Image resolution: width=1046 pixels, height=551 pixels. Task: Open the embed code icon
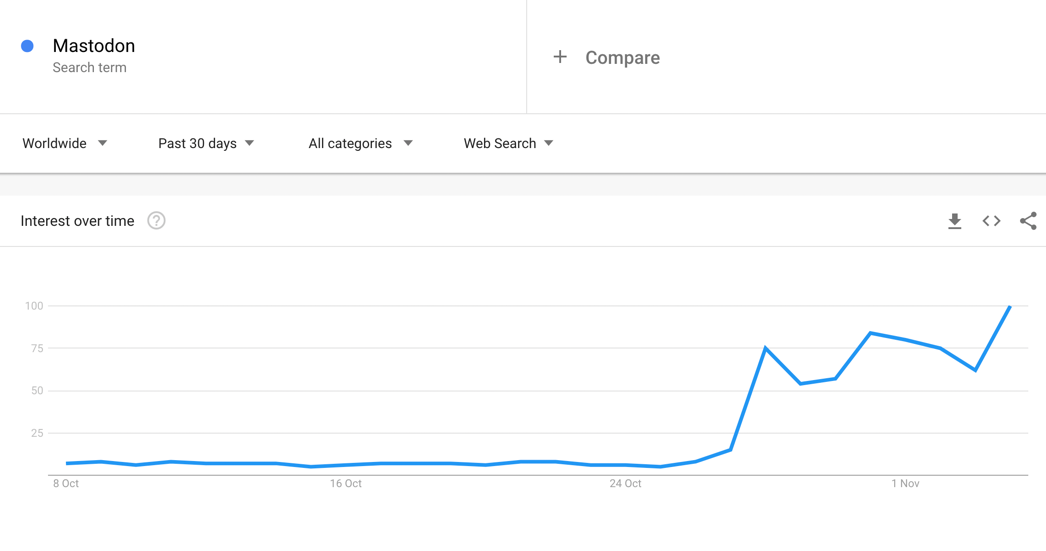991,221
